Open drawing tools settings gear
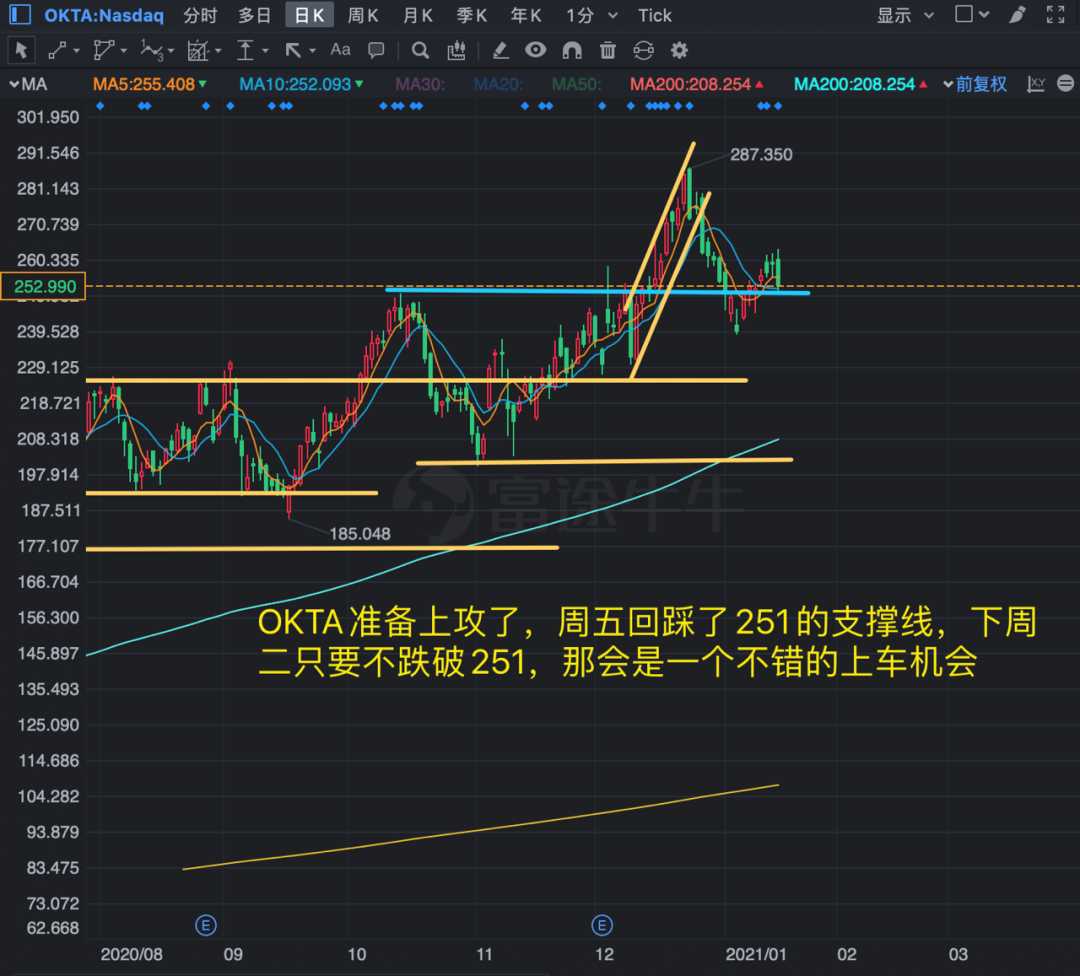The width and height of the screenshot is (1080, 976). (679, 50)
